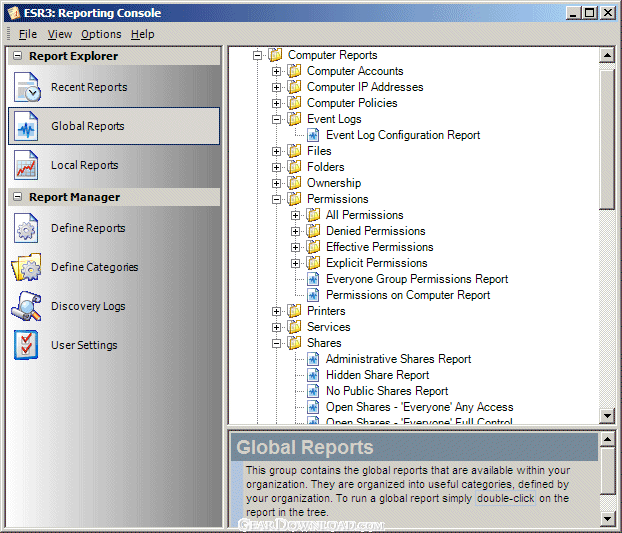Open User Settings checklist icon

click(x=26, y=345)
